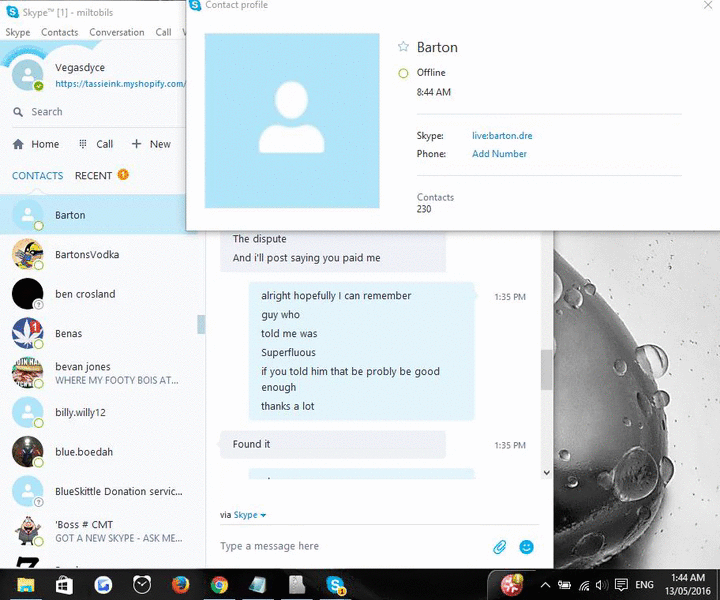Click the Wi-Fi network tray icon

pos(584,585)
